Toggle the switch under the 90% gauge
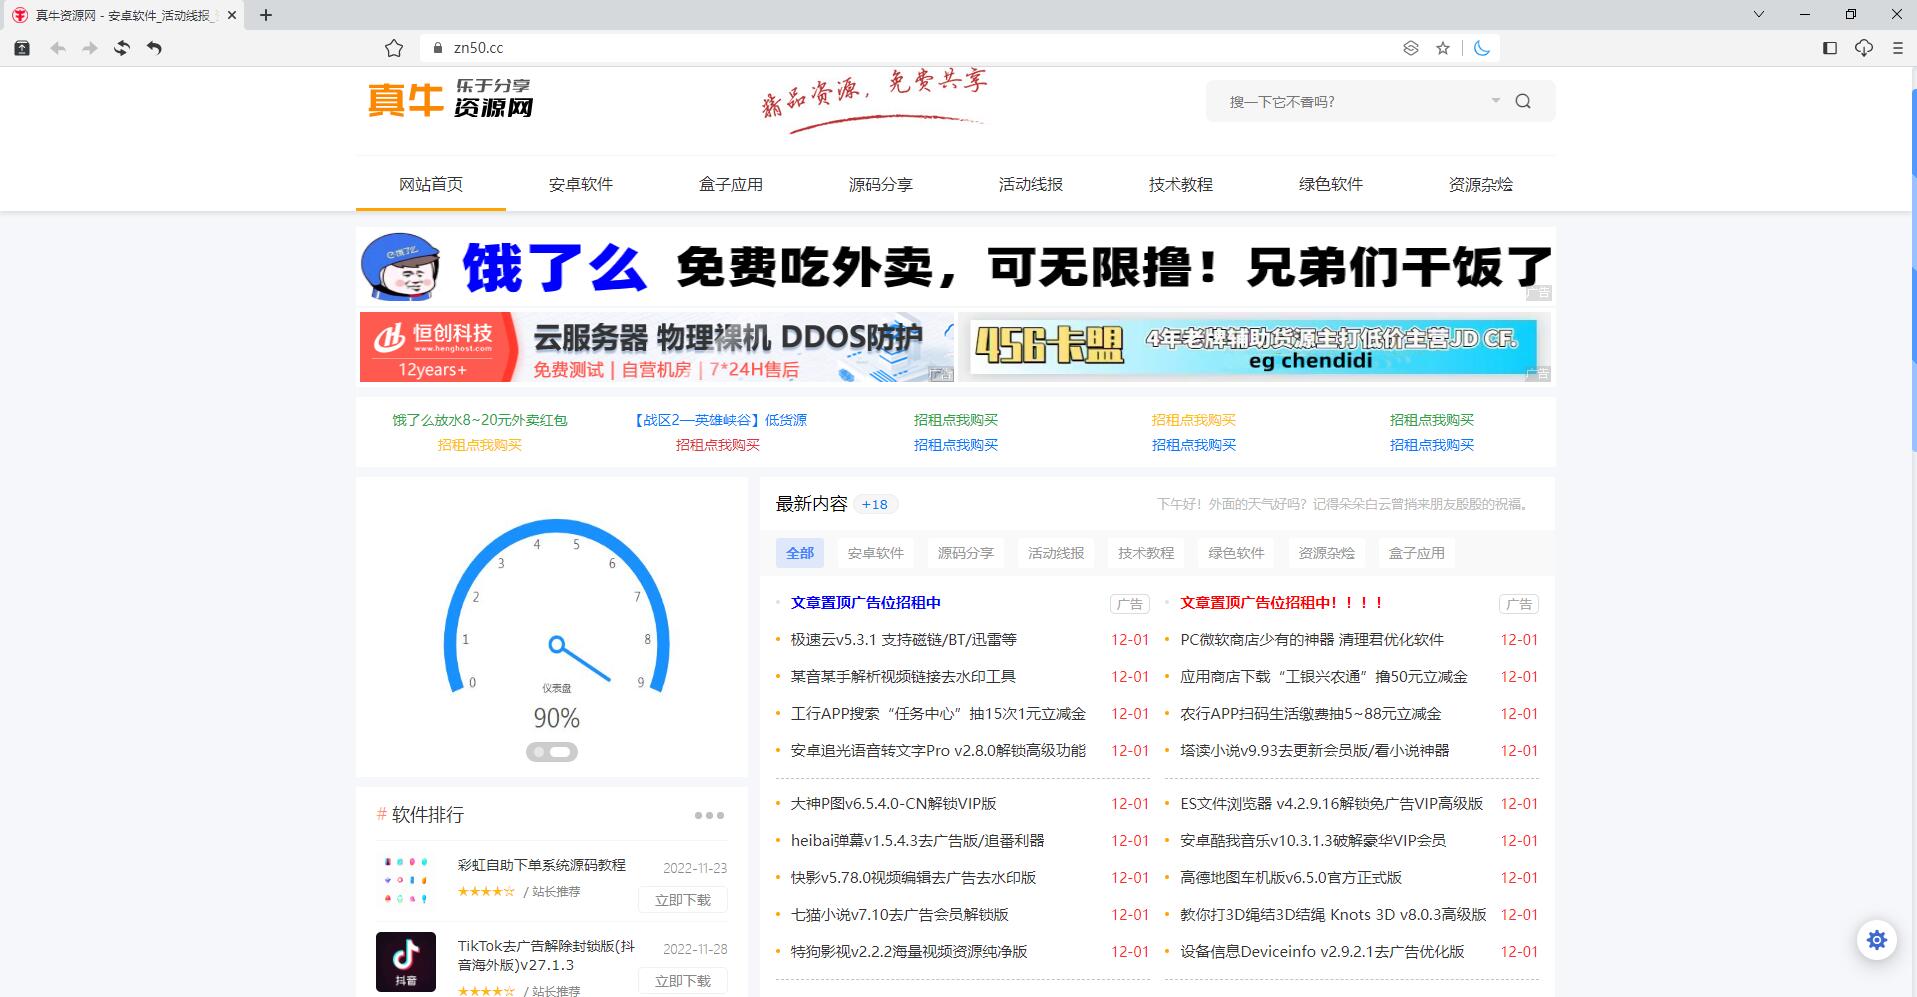 [x=552, y=752]
